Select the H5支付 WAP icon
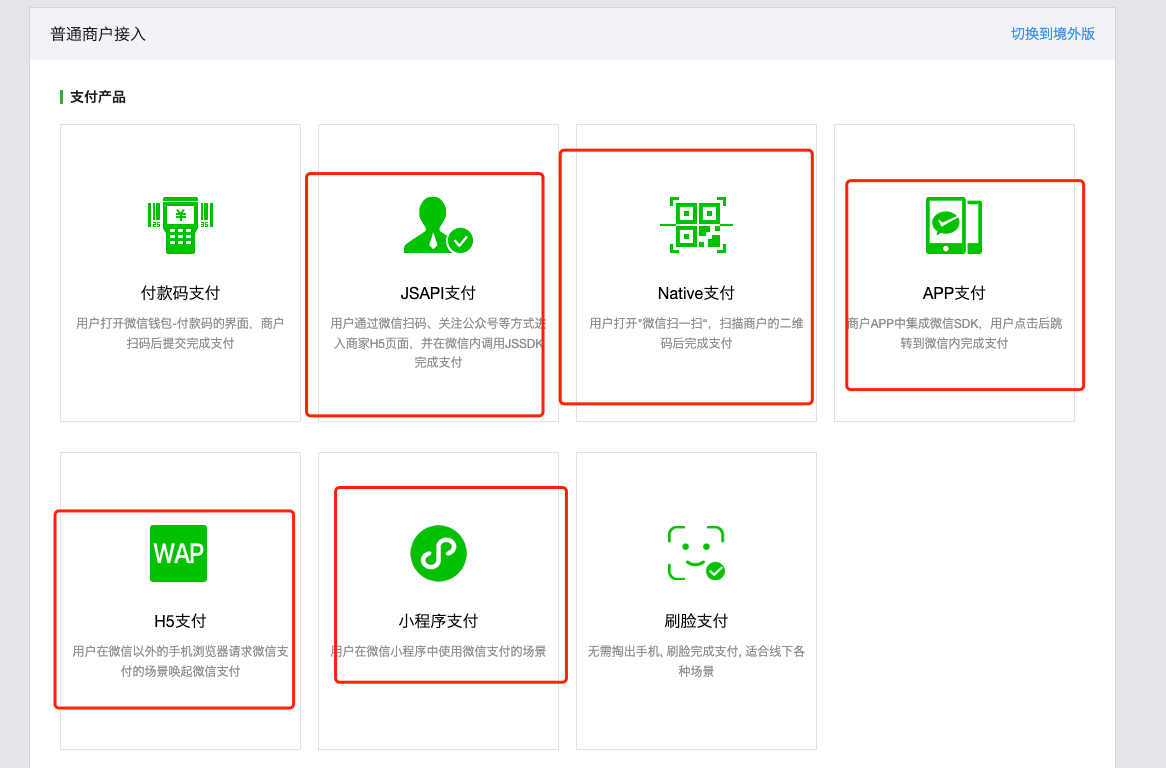Image resolution: width=1166 pixels, height=768 pixels. pyautogui.click(x=178, y=553)
